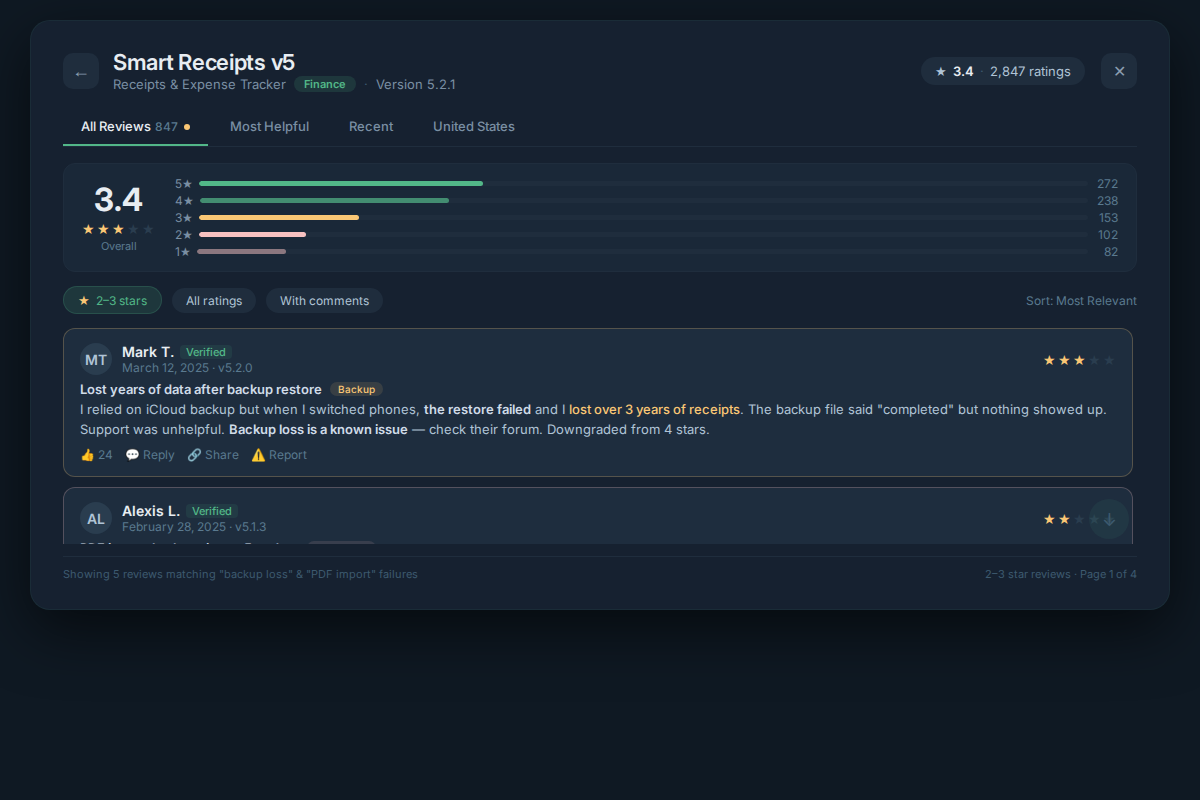Click the 4★ rating distribution bar

click(643, 201)
